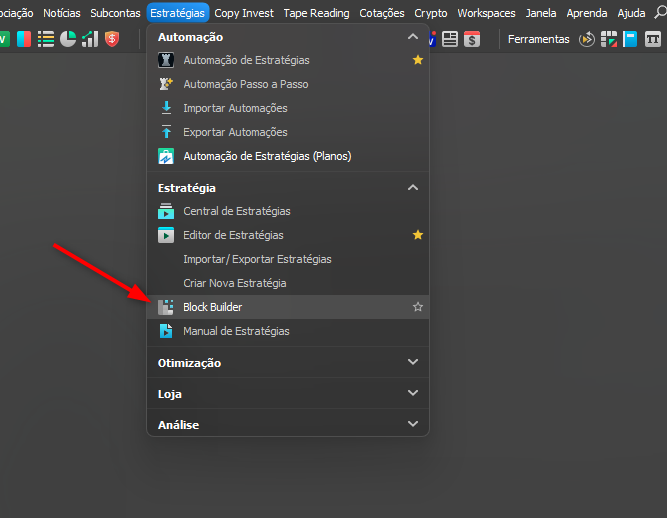
Task: Open Central de Estratégias entry
Action: coord(288,211)
